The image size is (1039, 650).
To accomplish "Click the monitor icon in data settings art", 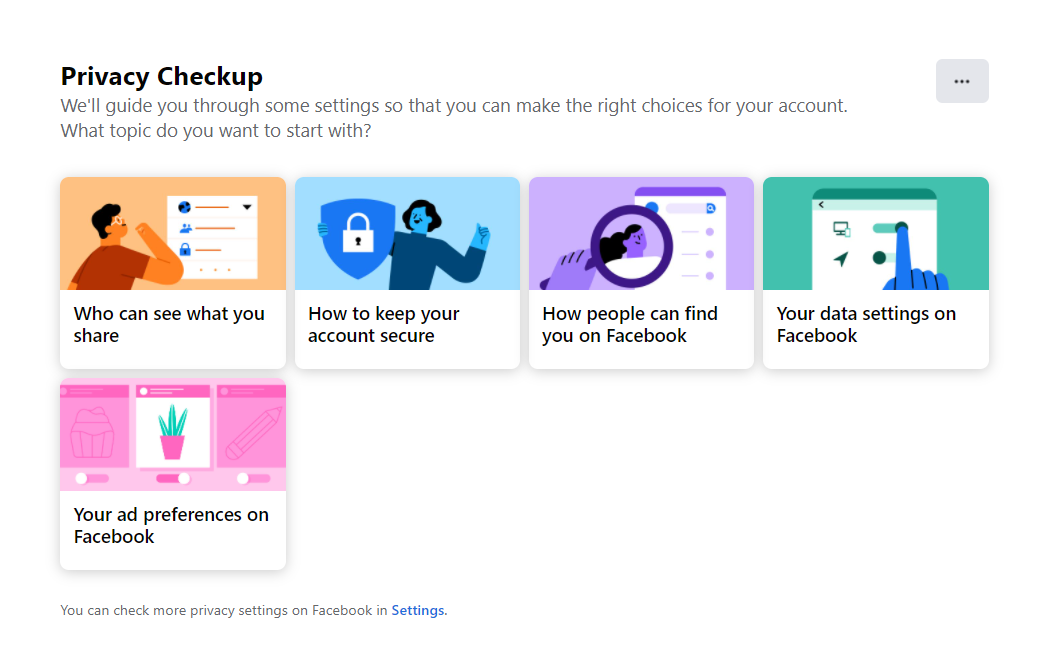I will [841, 229].
